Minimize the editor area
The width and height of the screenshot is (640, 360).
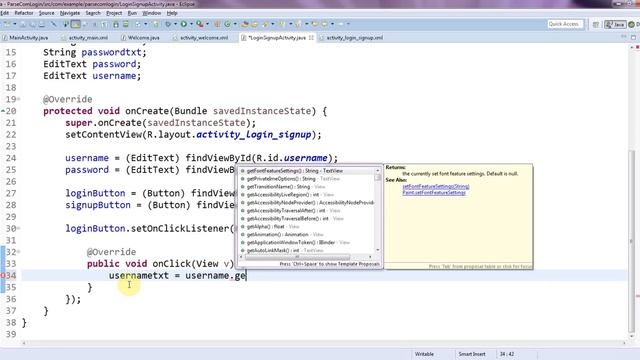point(623,37)
